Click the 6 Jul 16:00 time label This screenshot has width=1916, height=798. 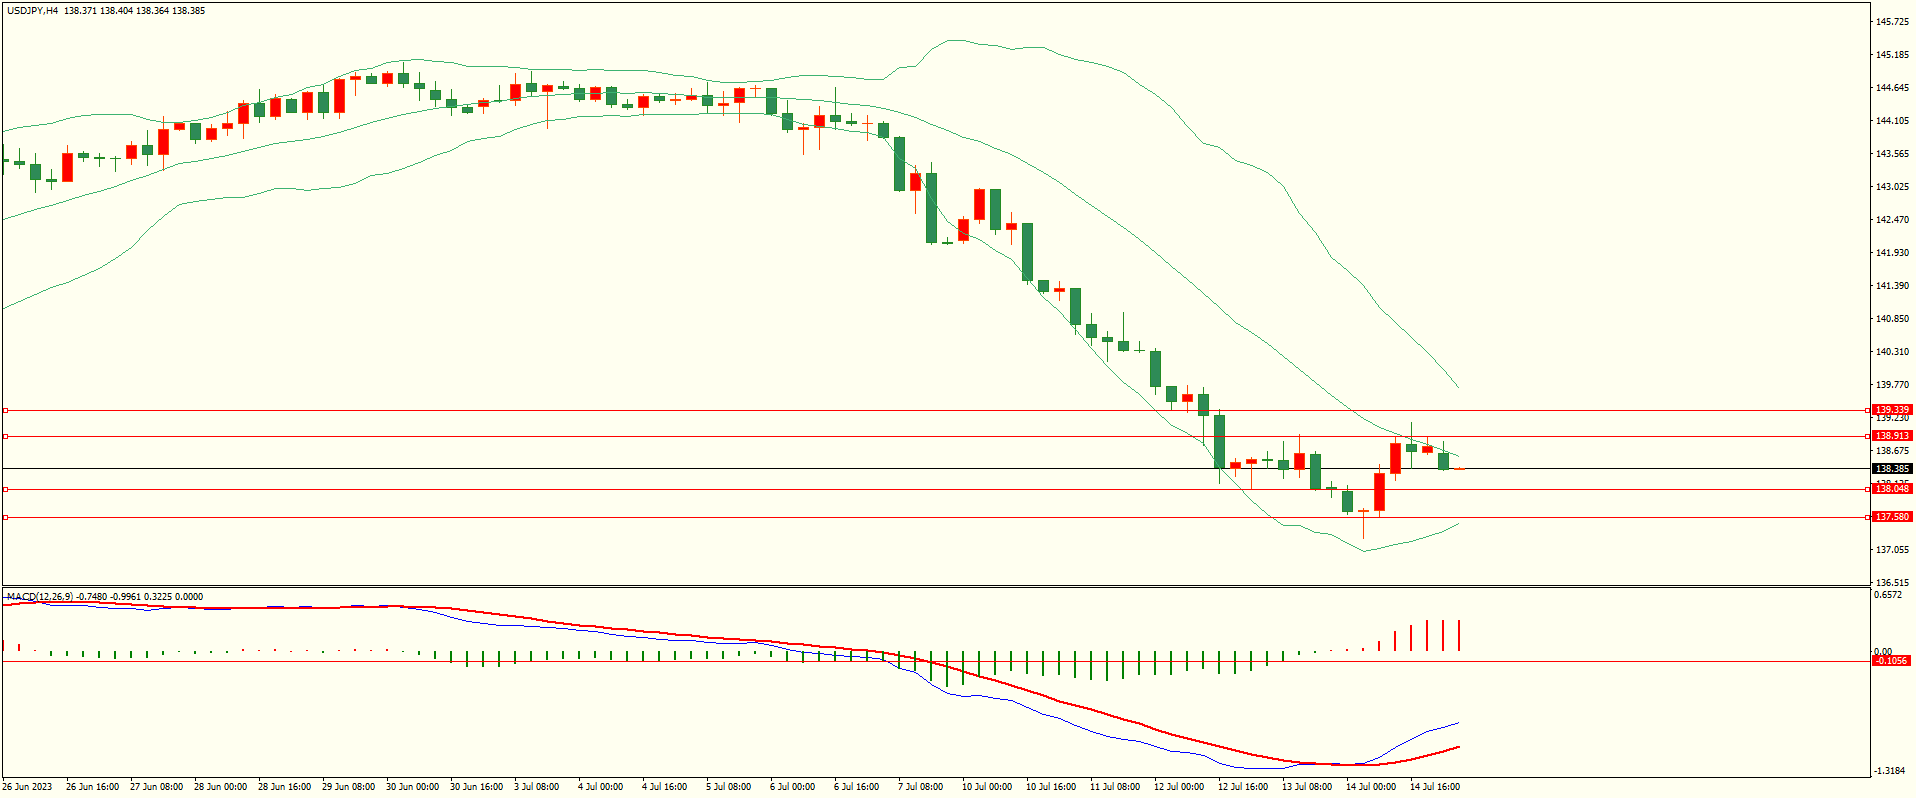856,787
